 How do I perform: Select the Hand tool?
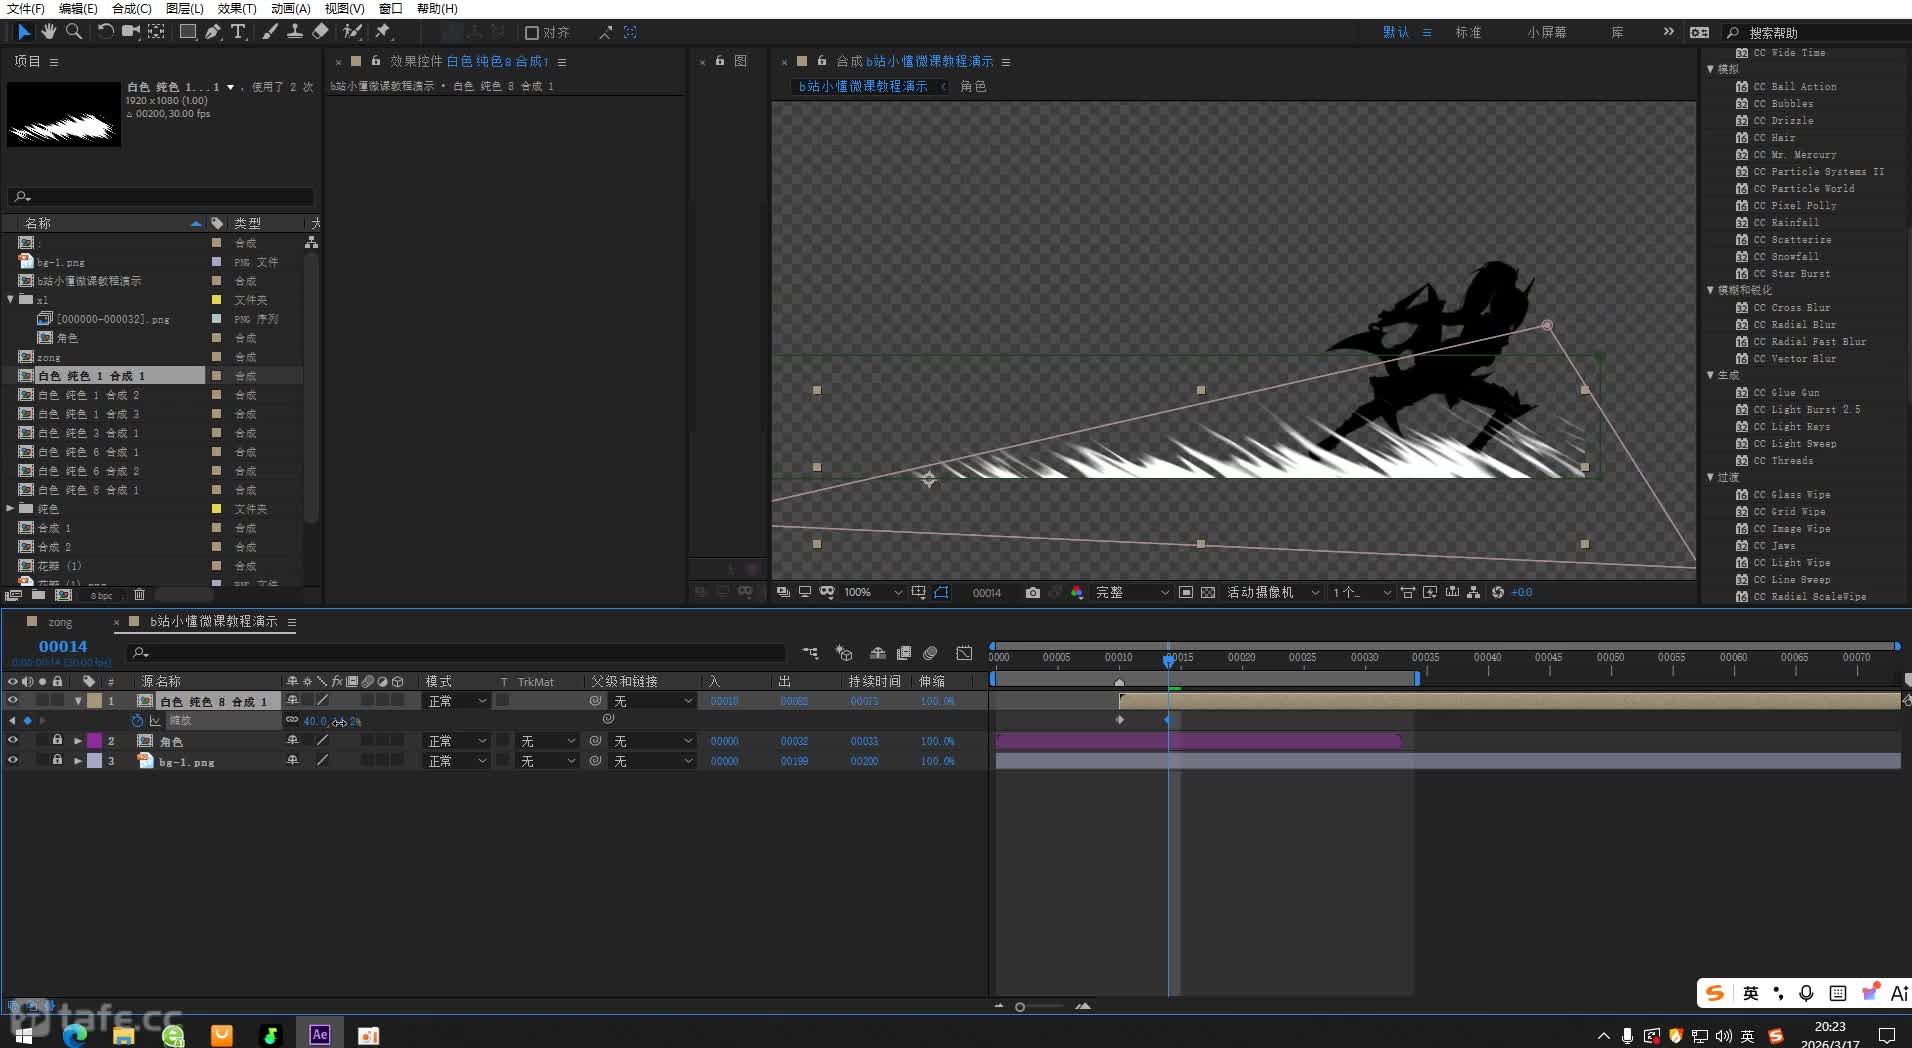pos(49,32)
